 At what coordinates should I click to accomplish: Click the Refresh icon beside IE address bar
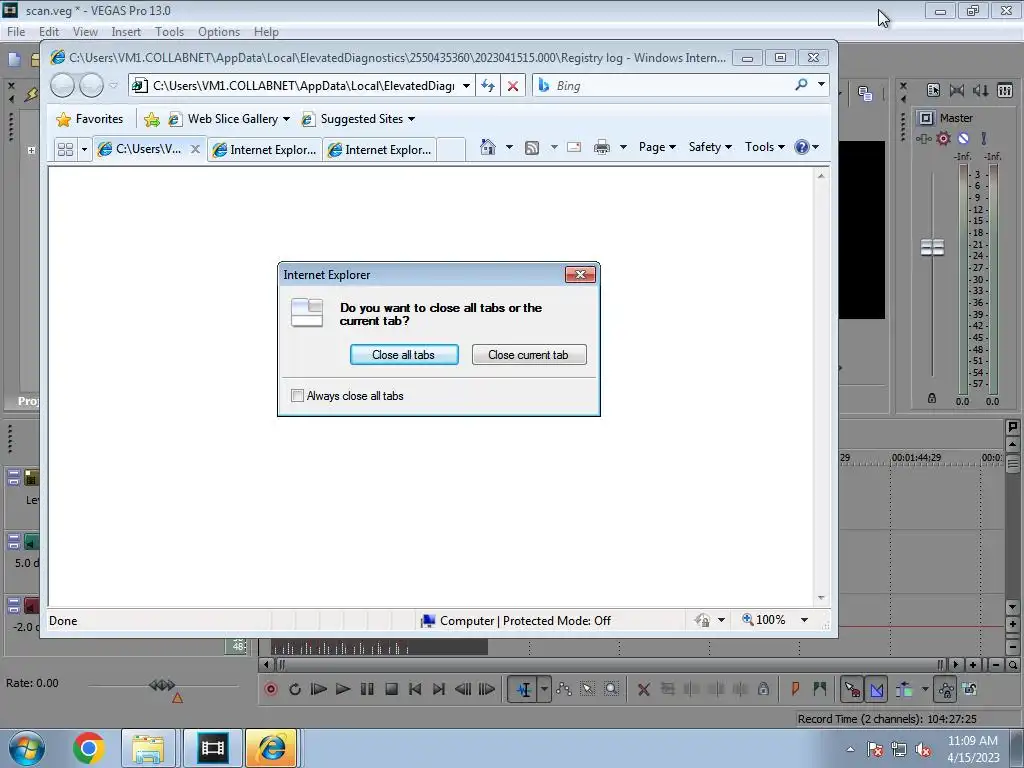click(488, 86)
